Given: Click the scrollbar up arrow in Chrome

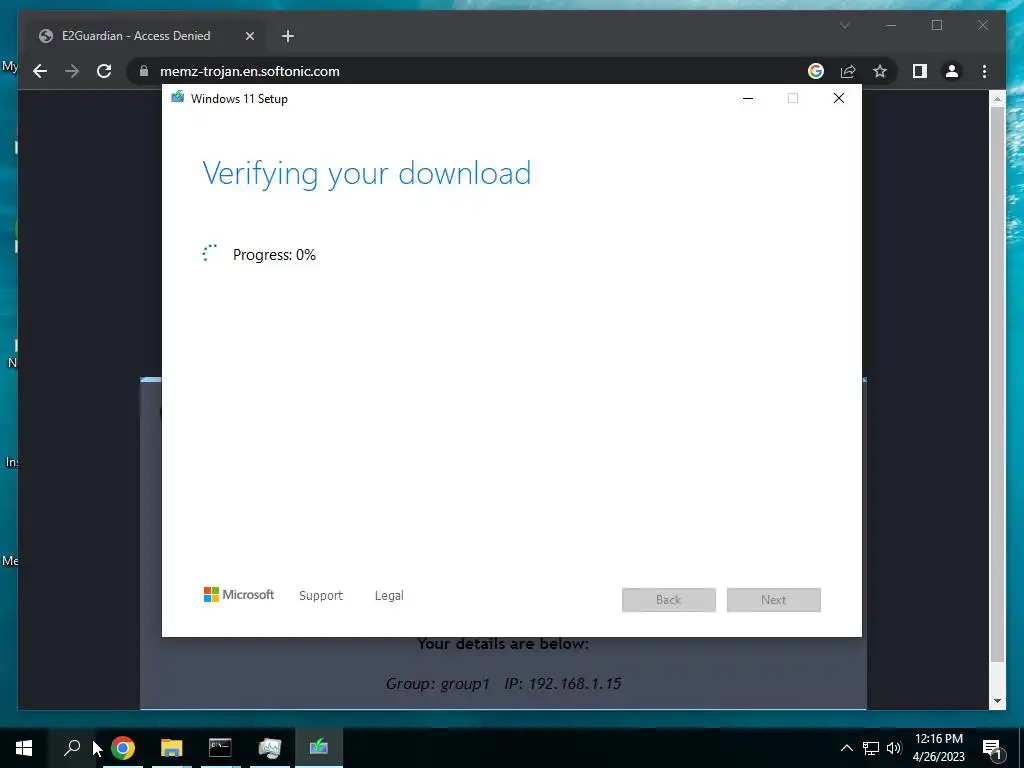Looking at the screenshot, I should [997, 99].
